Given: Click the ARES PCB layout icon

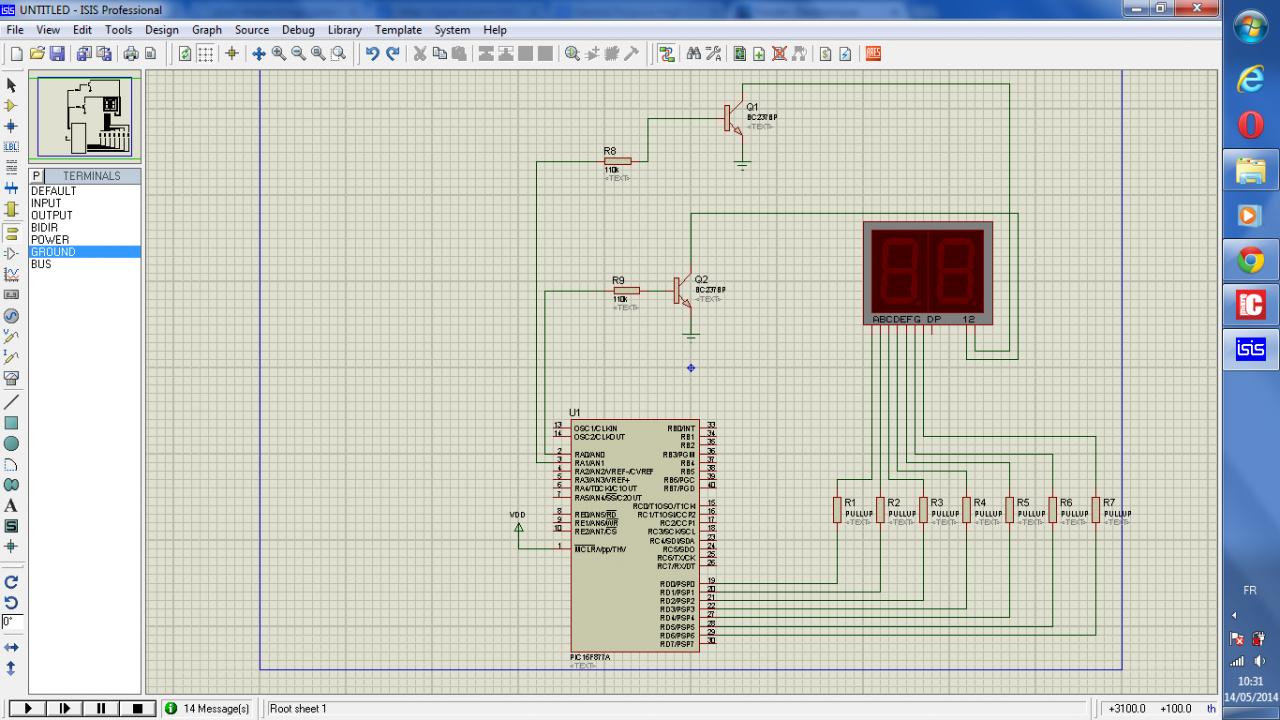Looking at the screenshot, I should tap(873, 54).
